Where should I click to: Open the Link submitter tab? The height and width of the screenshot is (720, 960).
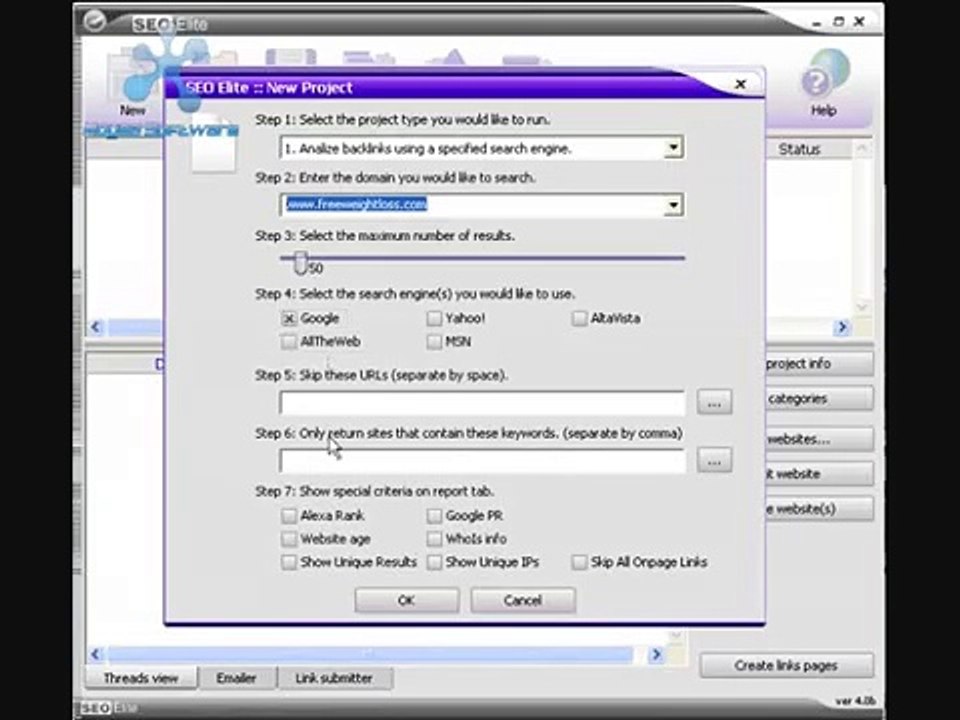(334, 678)
